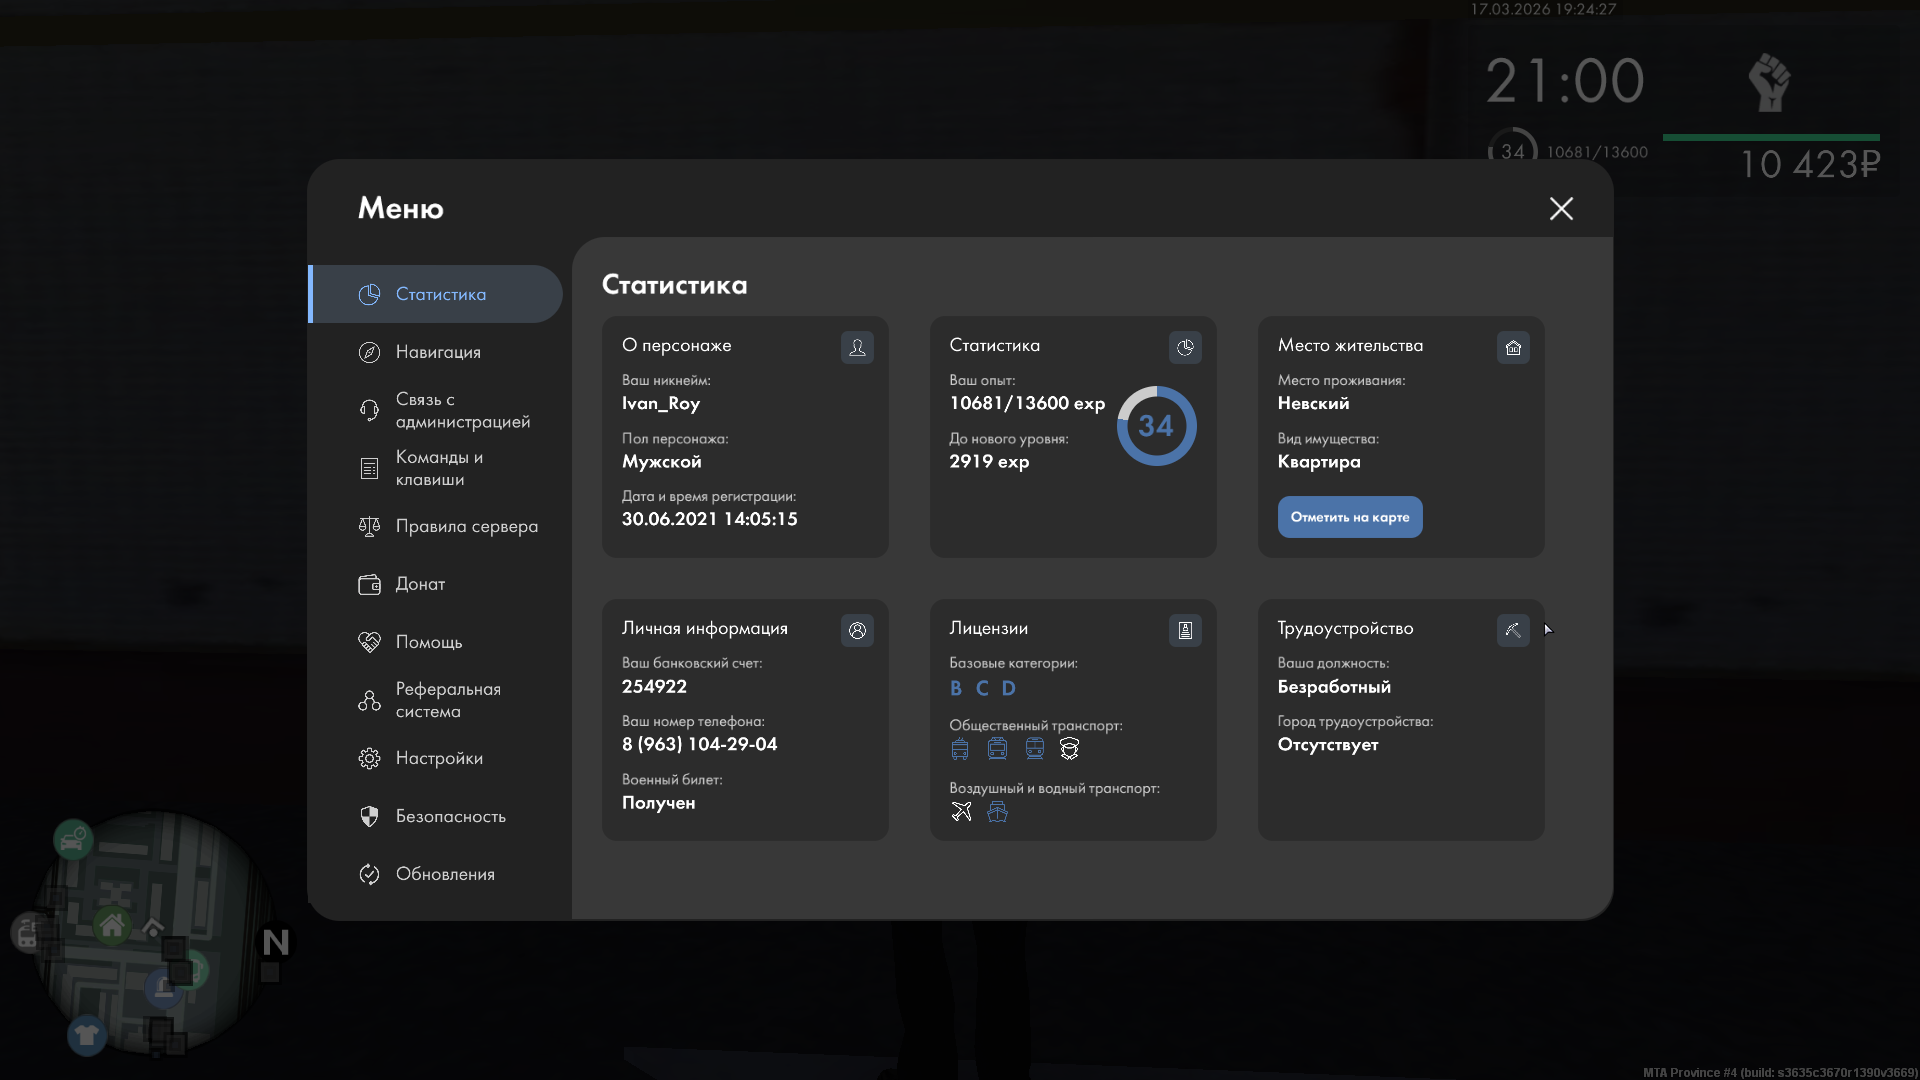Image resolution: width=1920 pixels, height=1080 pixels.
Task: Click the blue shirt marker on minimap
Action: (x=87, y=1035)
